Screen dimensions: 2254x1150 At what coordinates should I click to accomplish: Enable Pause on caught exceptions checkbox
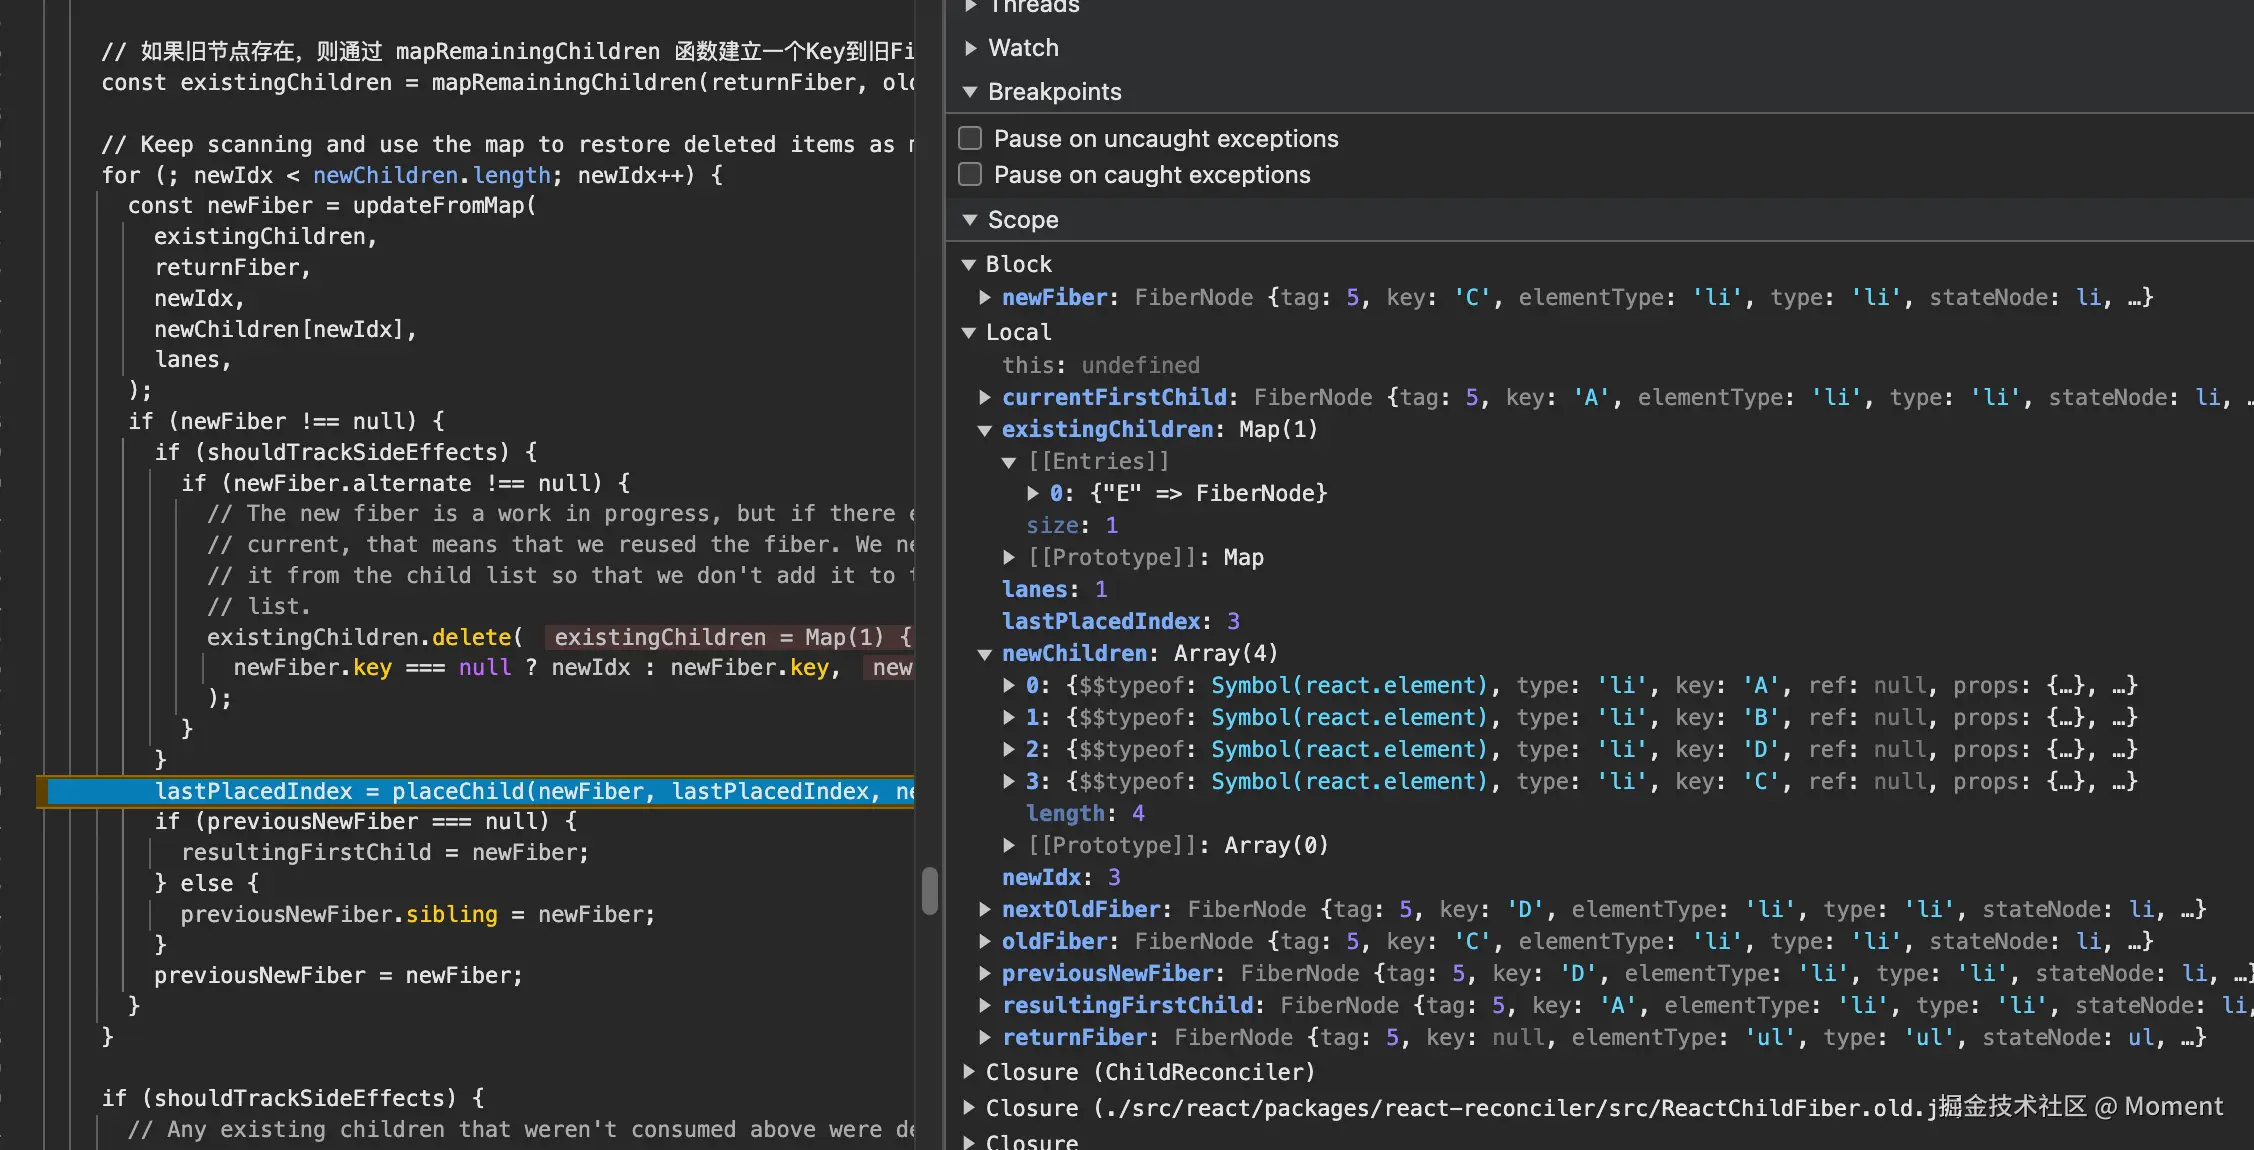(x=970, y=174)
